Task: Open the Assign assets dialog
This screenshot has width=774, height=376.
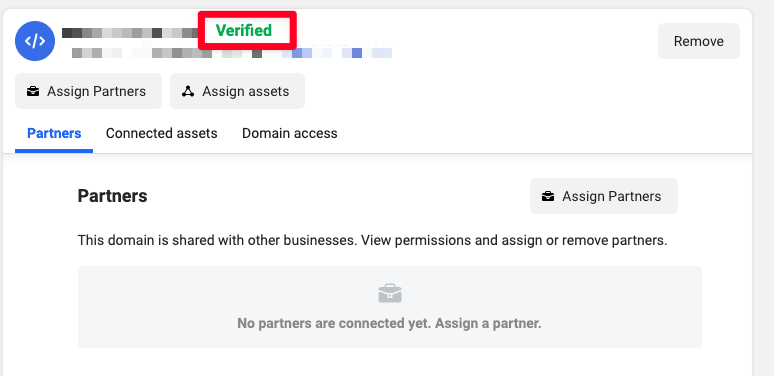Action: (237, 91)
